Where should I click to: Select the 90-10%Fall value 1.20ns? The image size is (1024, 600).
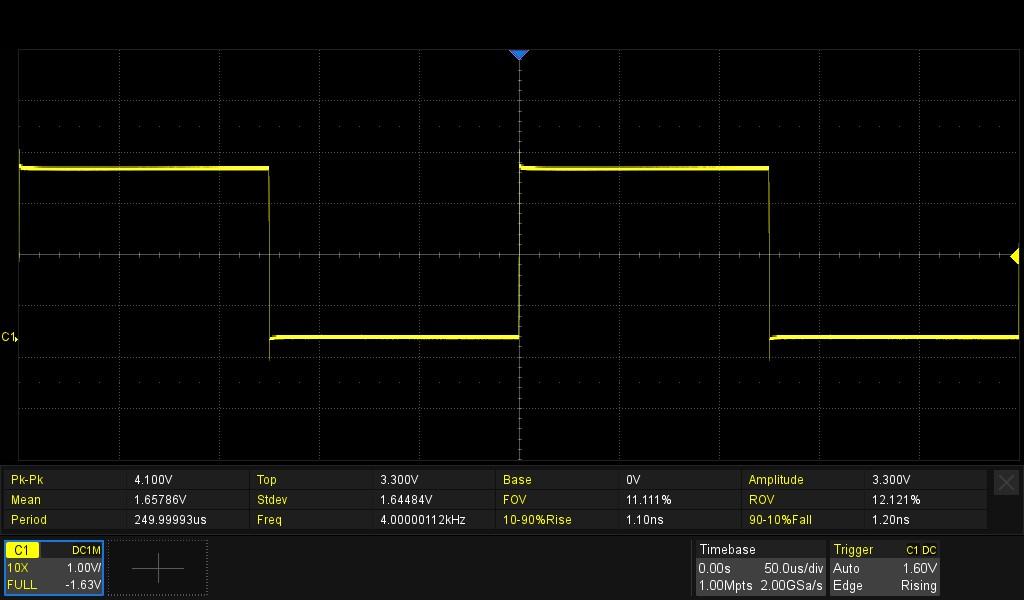(x=891, y=520)
